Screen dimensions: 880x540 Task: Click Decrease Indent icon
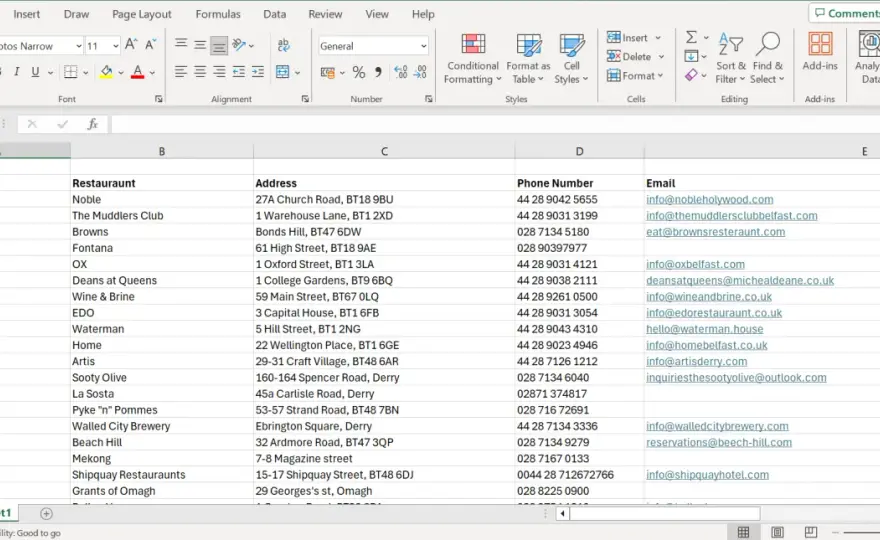click(239, 72)
